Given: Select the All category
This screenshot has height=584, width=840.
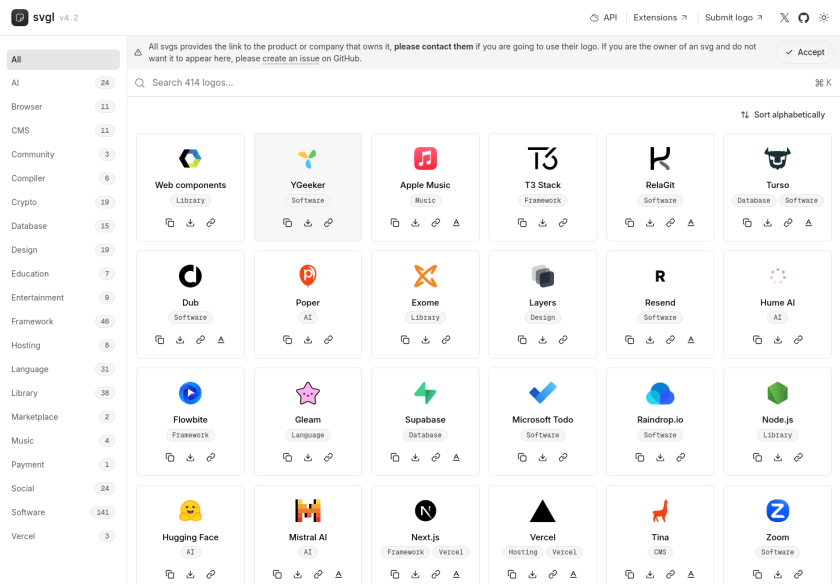Looking at the screenshot, I should click(x=63, y=59).
